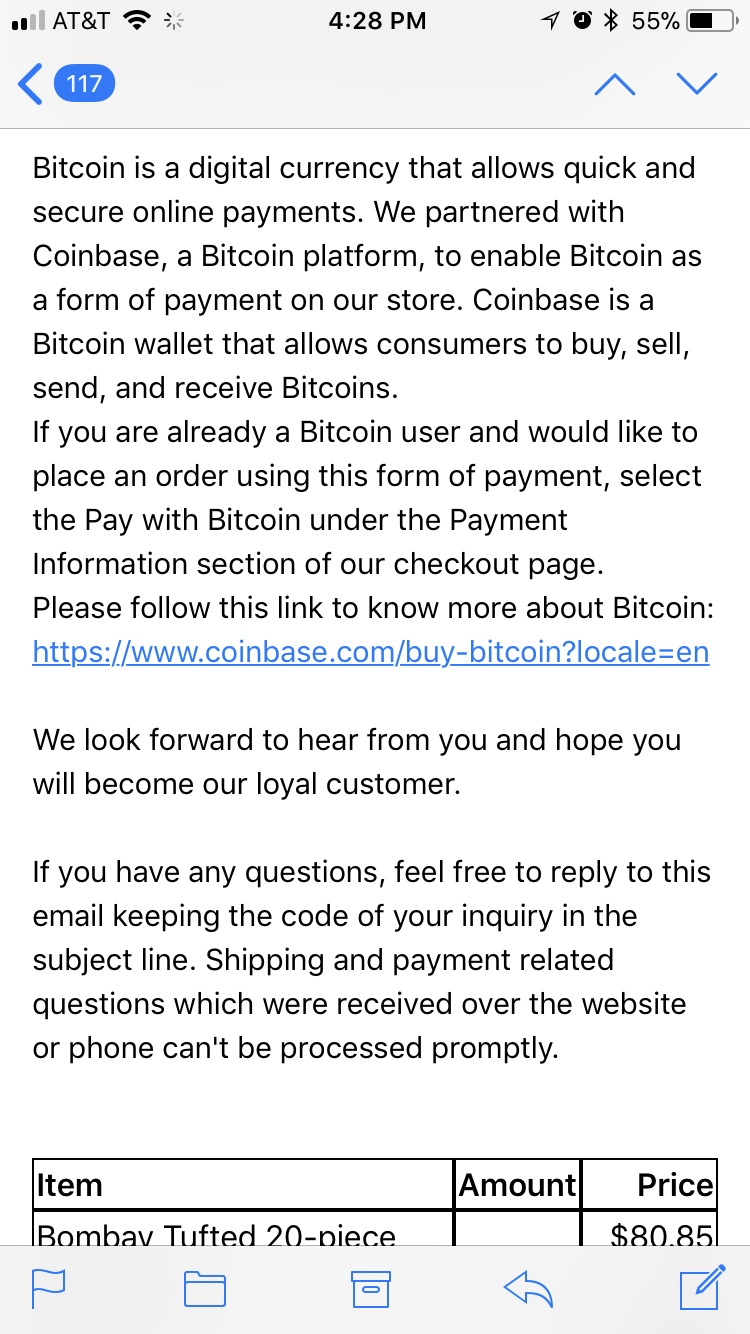Tap the Wi-Fi icon in the status bar

138,20
